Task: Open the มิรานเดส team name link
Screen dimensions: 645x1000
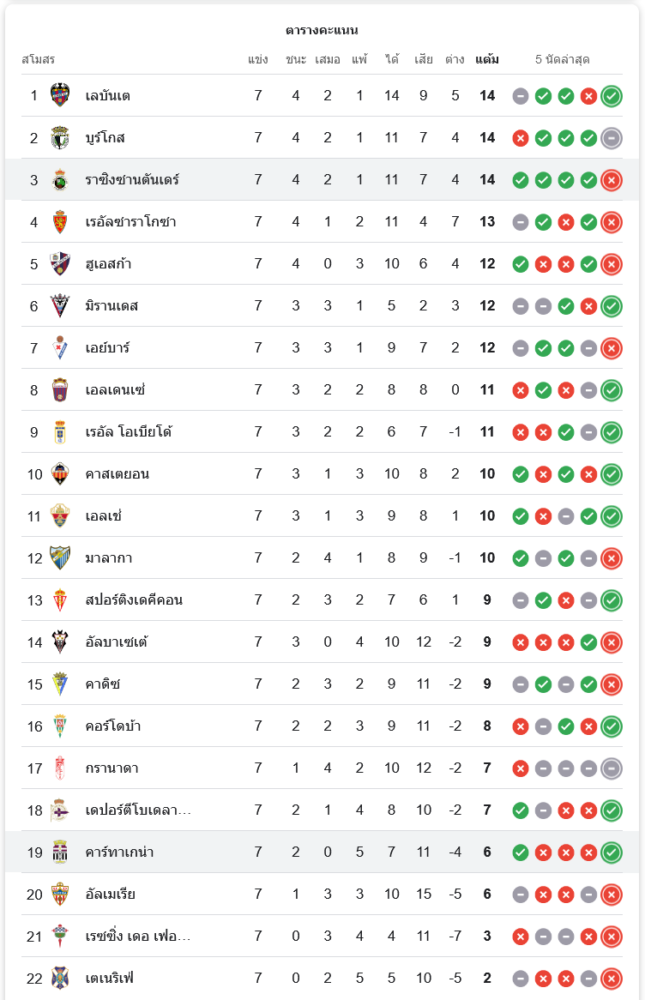Action: pos(112,306)
